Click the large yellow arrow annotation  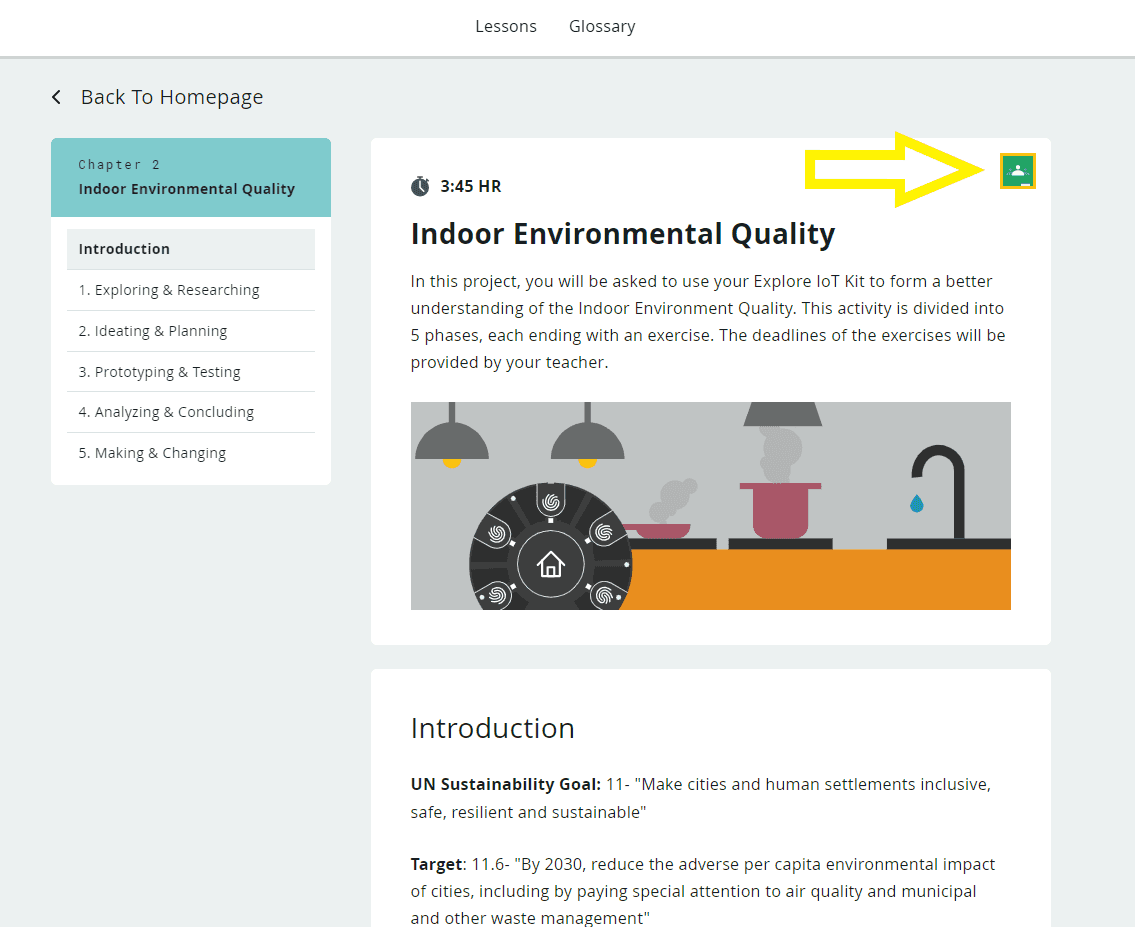(x=895, y=170)
